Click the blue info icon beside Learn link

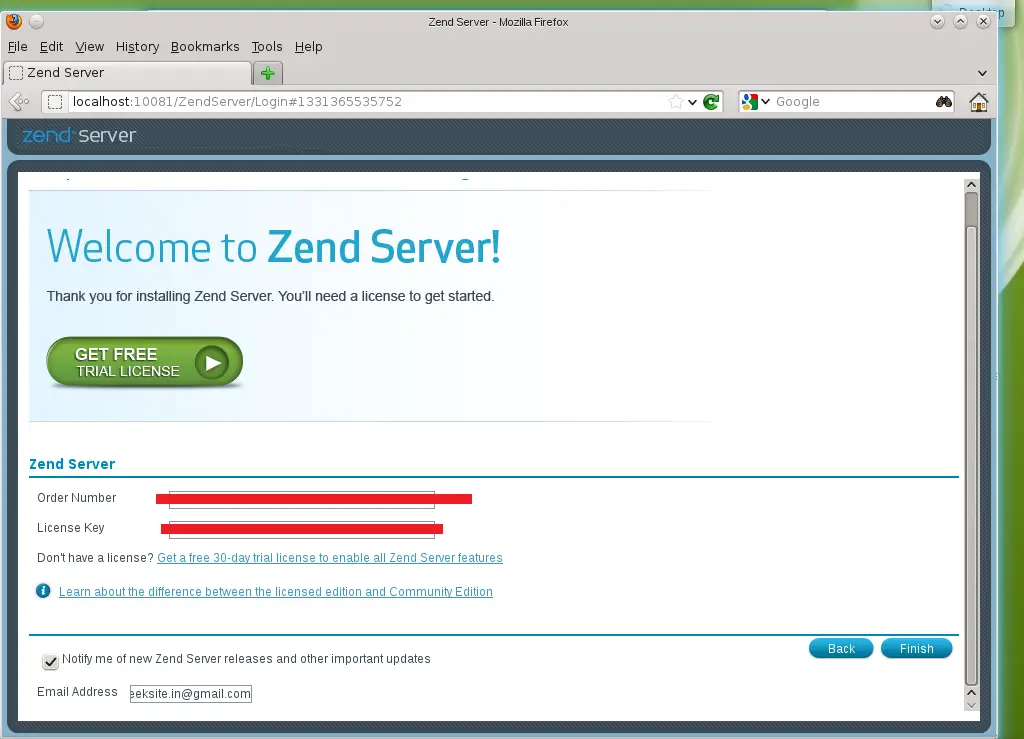click(43, 591)
